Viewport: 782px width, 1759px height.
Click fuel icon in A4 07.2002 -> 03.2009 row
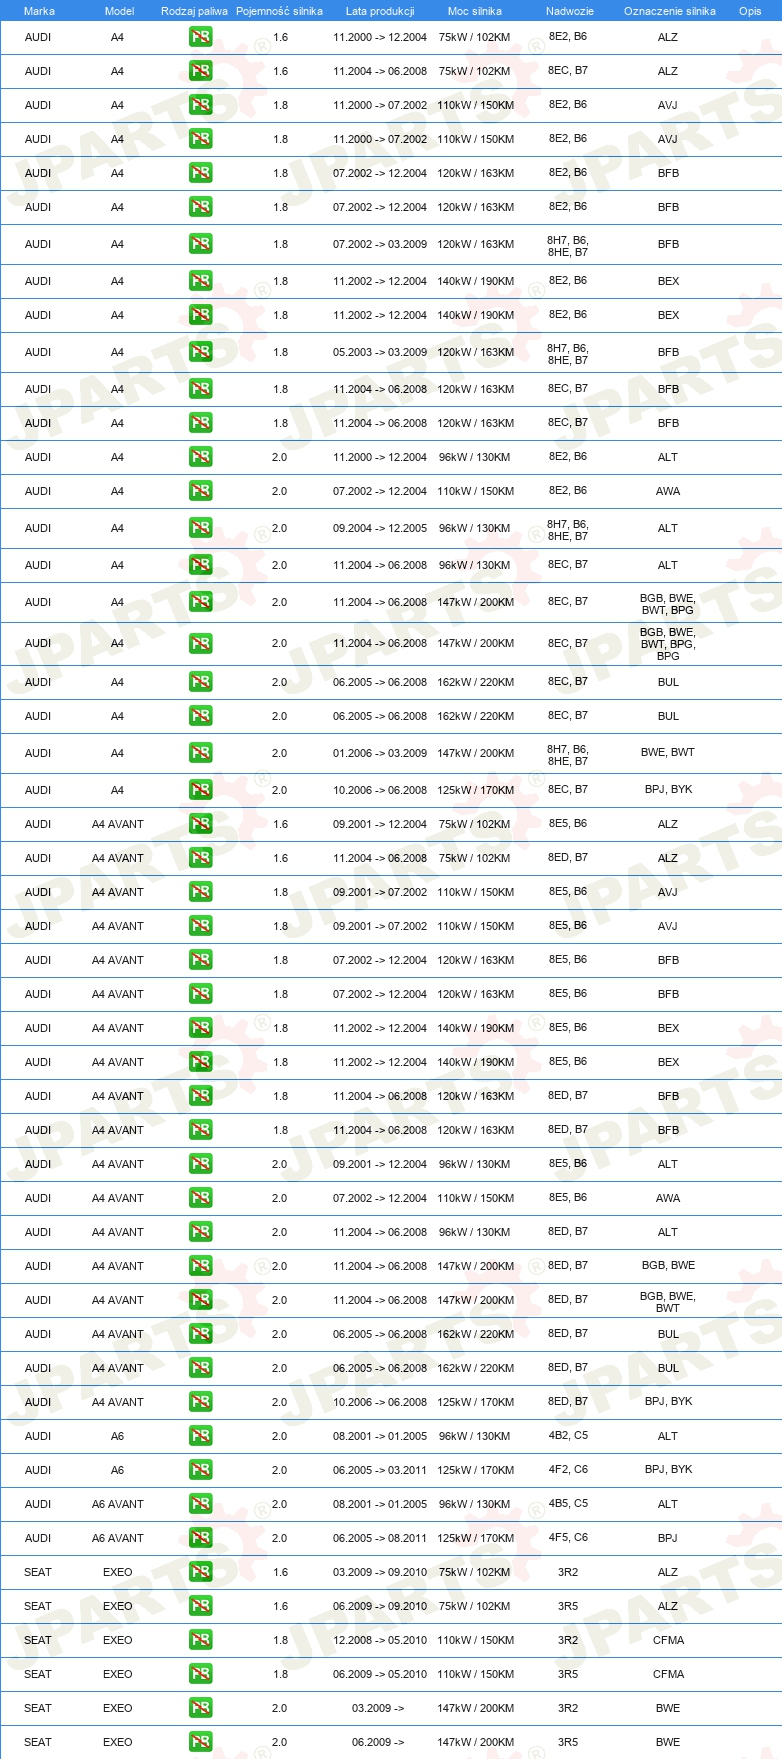click(x=200, y=244)
